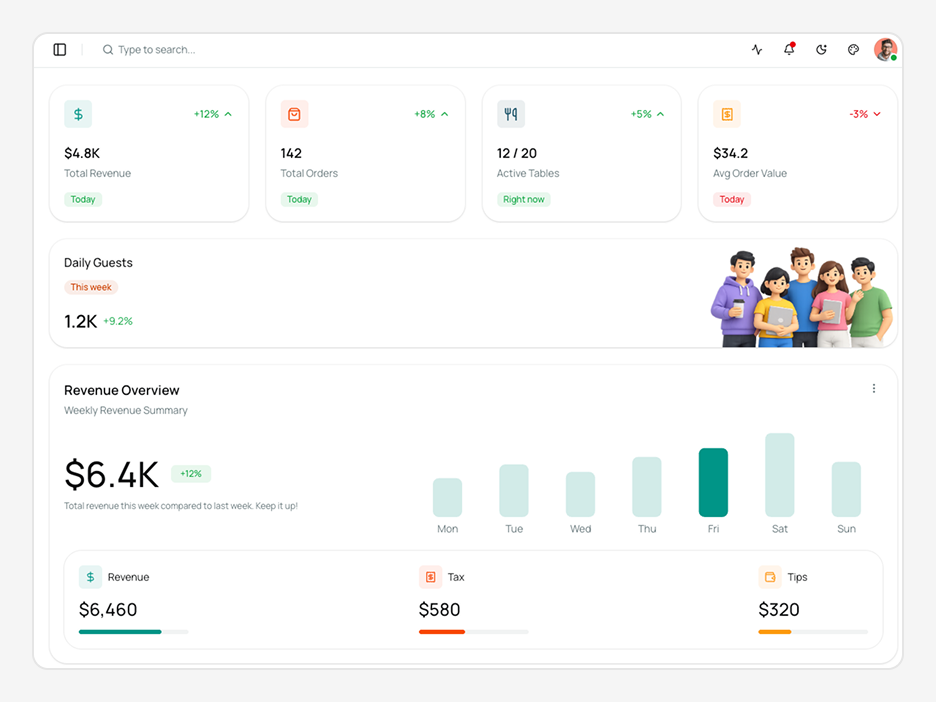Image resolution: width=936 pixels, height=702 pixels.
Task: Click the $4.8K revenue value
Action: point(82,153)
